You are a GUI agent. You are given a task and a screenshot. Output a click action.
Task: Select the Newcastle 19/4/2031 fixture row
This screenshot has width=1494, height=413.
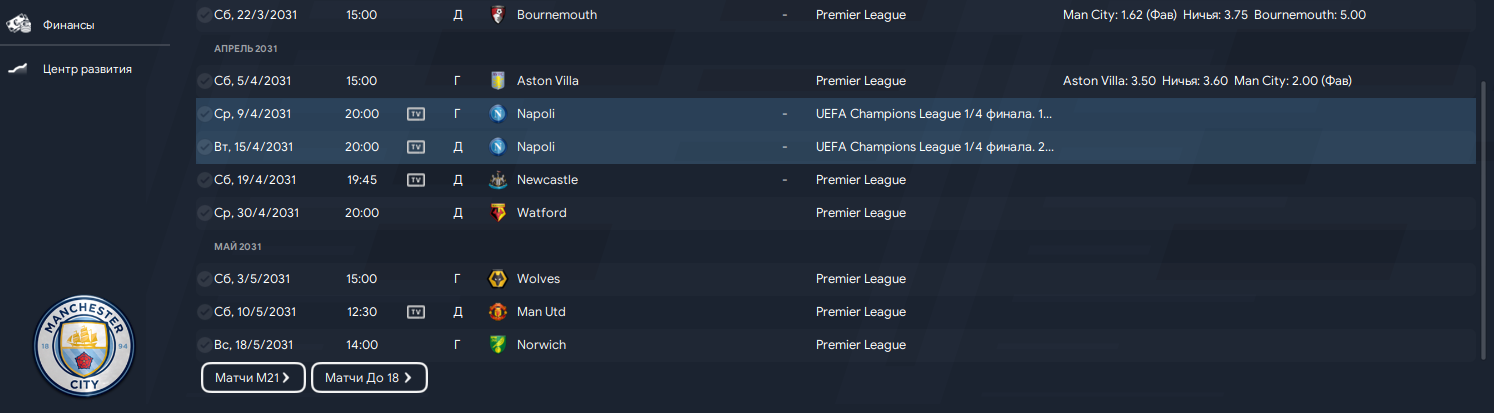coord(836,180)
